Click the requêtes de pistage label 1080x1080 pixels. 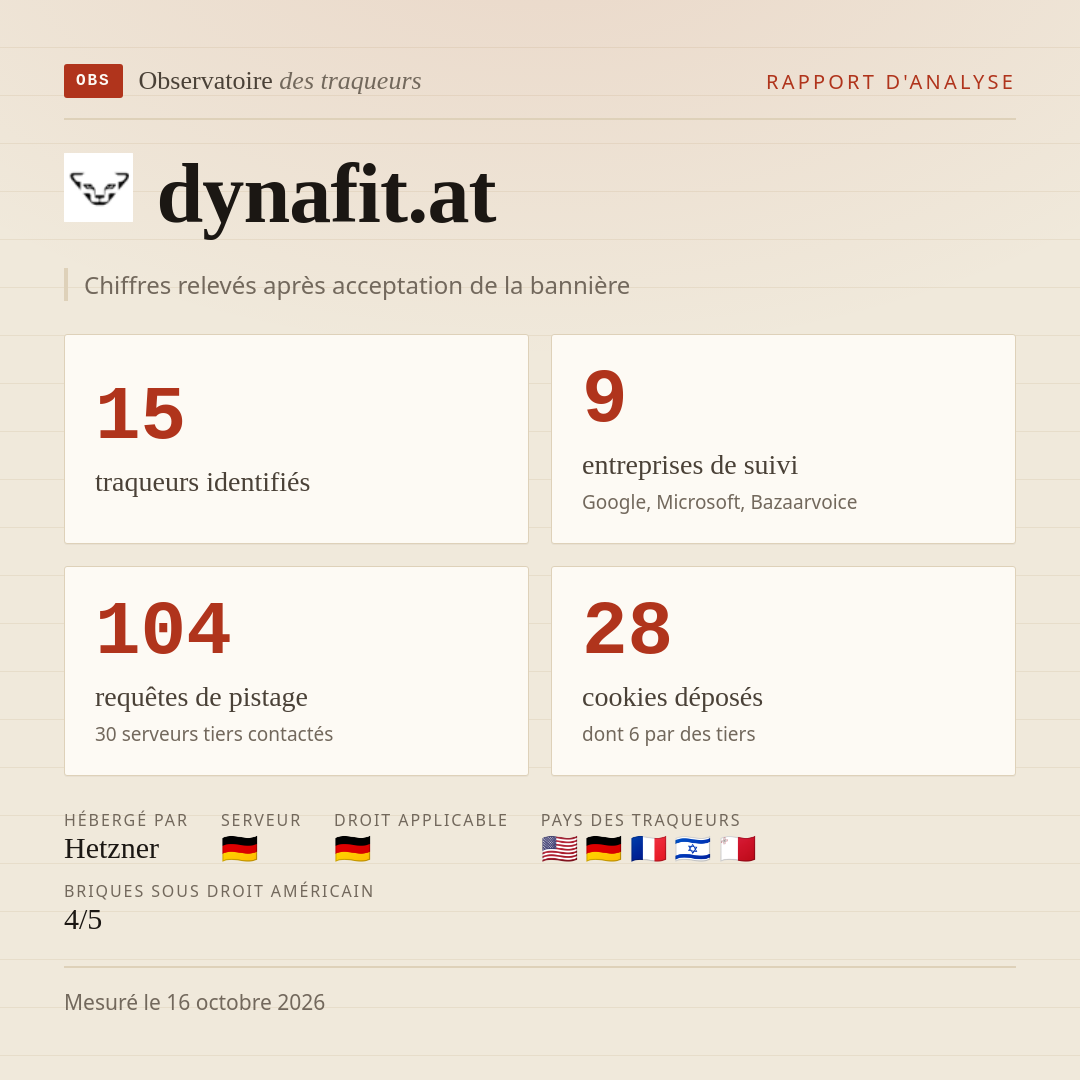201,697
